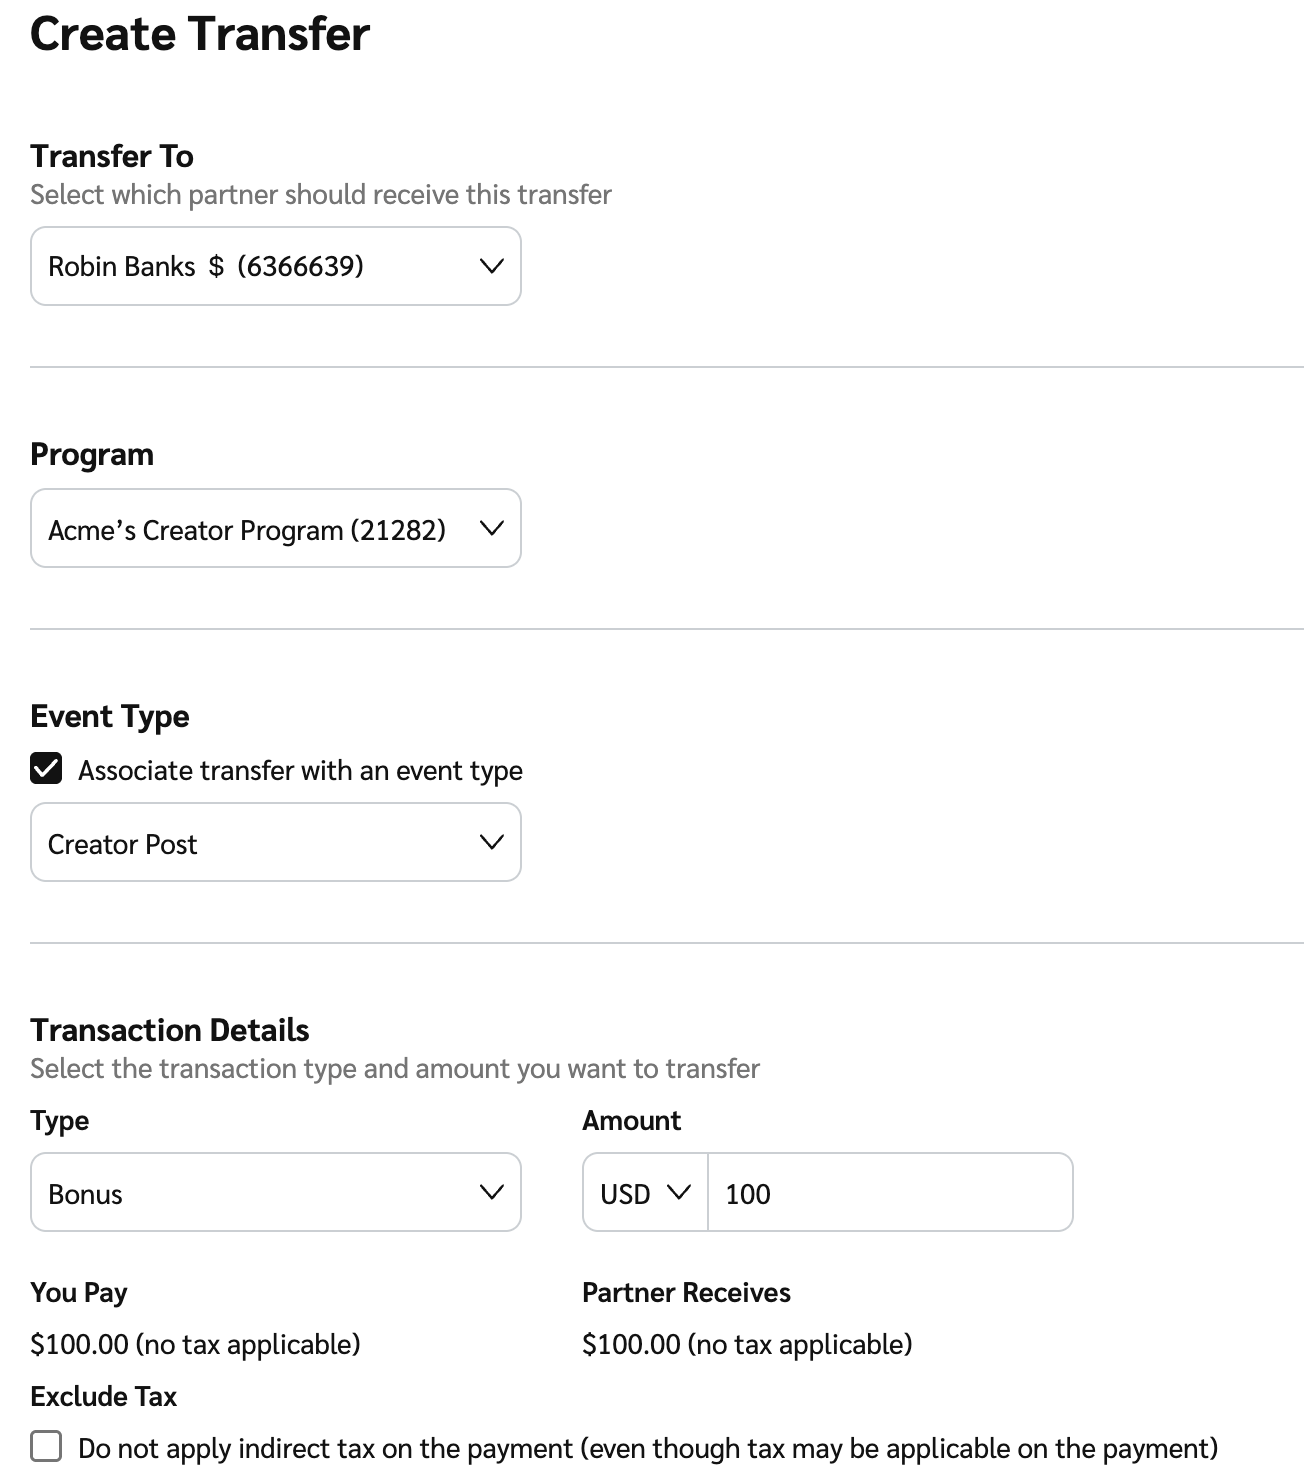
Task: Uncheck the associate transfer with event type checkbox
Action: tap(46, 769)
